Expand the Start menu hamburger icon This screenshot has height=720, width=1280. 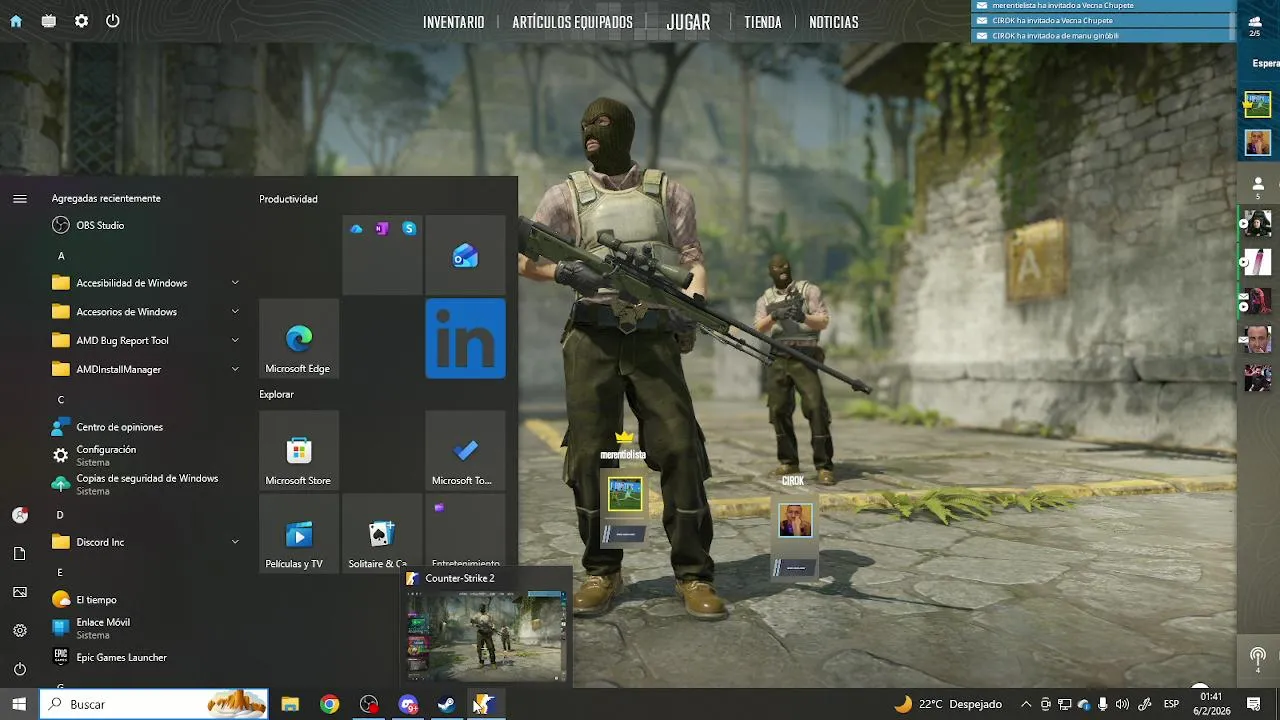[20, 199]
